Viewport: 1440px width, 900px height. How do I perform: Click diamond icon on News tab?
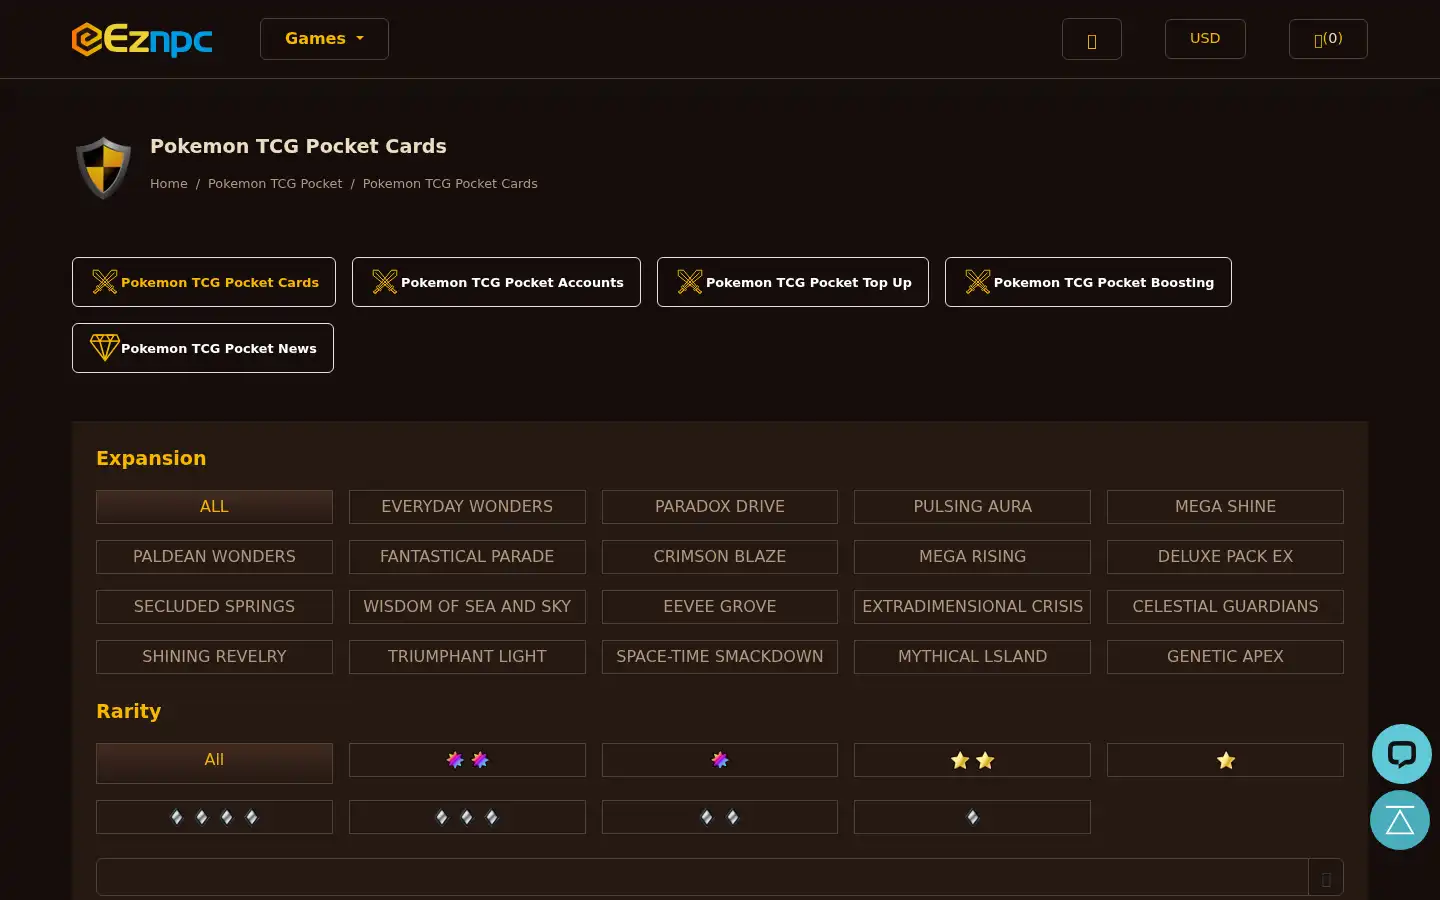105,348
